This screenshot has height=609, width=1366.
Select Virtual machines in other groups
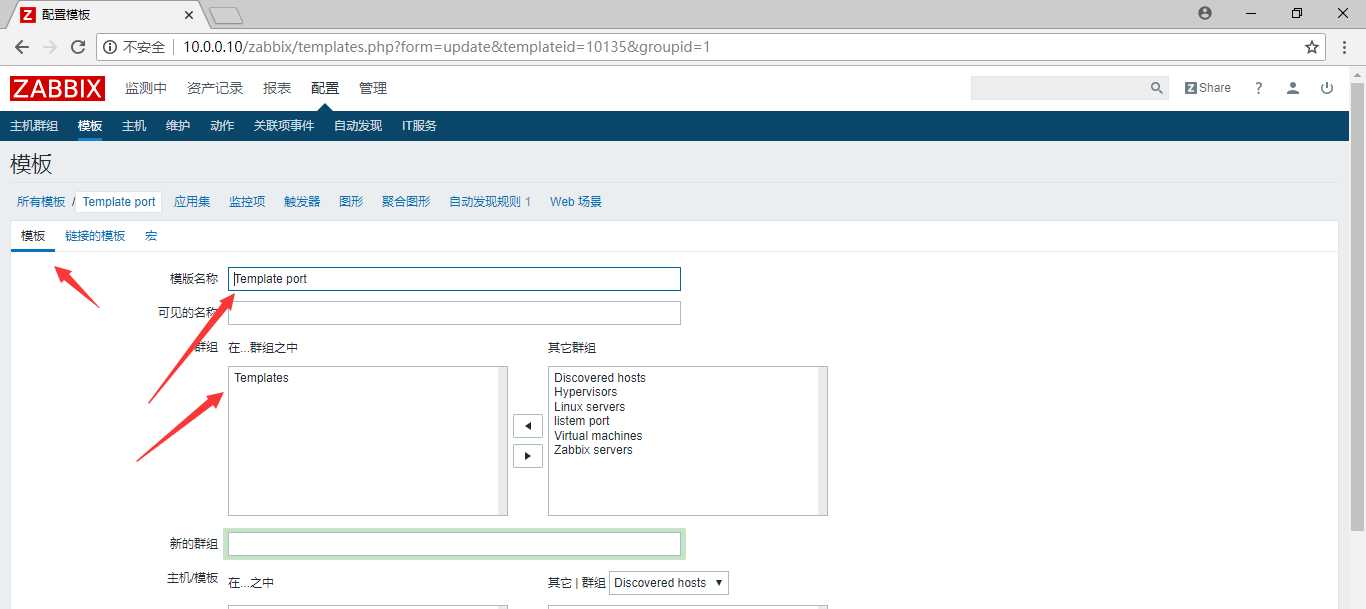click(598, 436)
